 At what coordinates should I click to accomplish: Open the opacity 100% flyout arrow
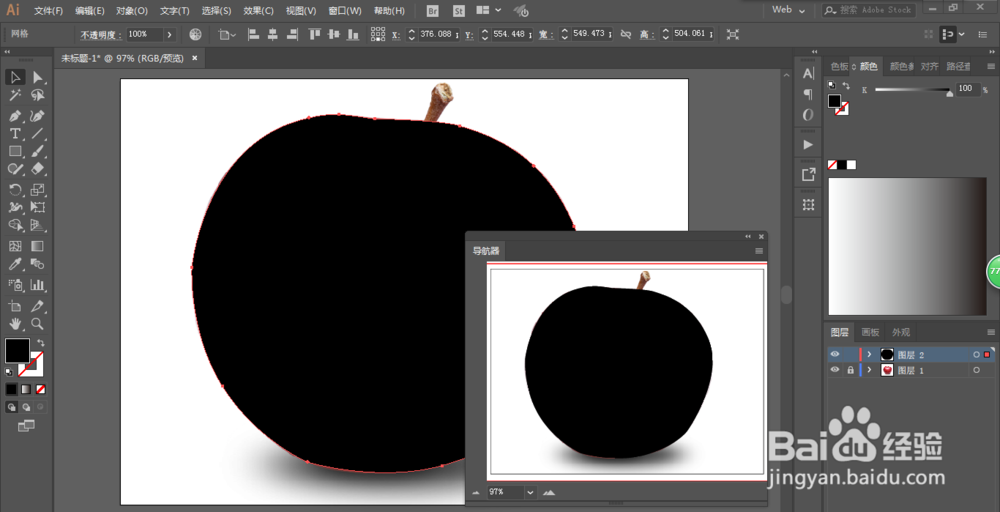click(170, 34)
